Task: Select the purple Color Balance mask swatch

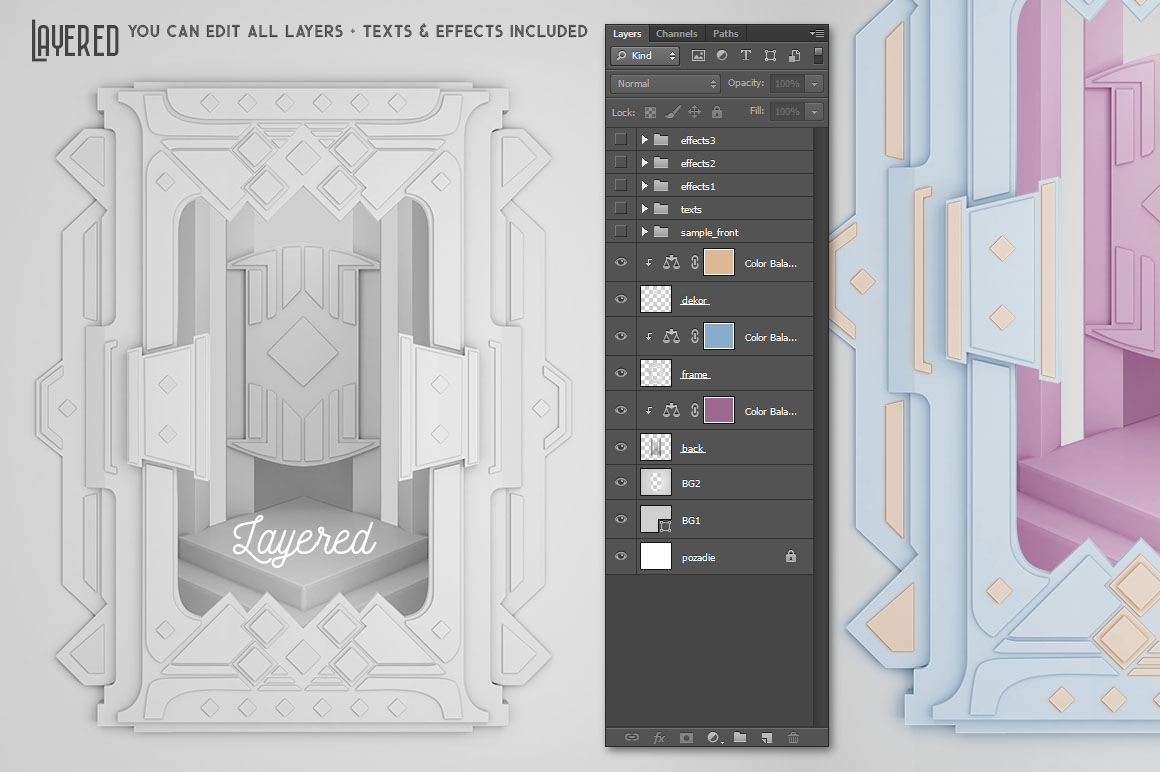Action: click(719, 411)
